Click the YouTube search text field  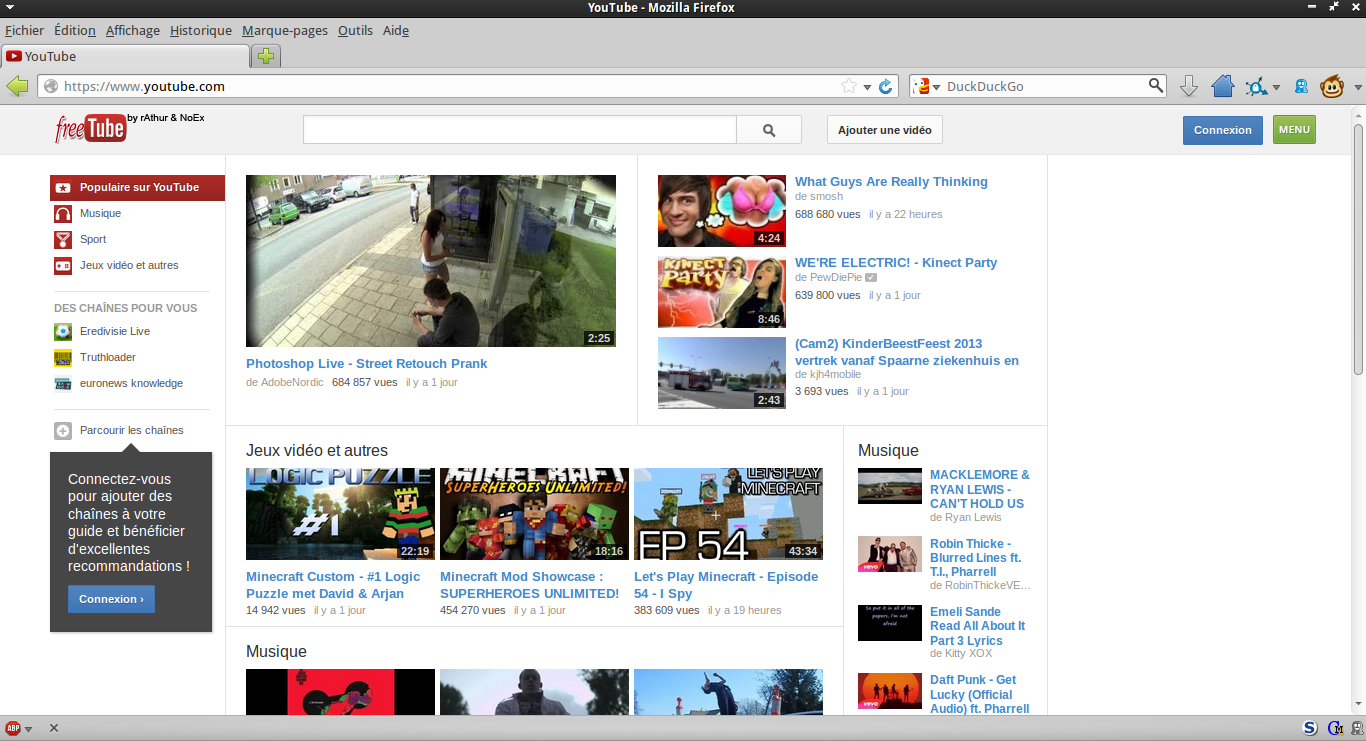click(x=519, y=130)
